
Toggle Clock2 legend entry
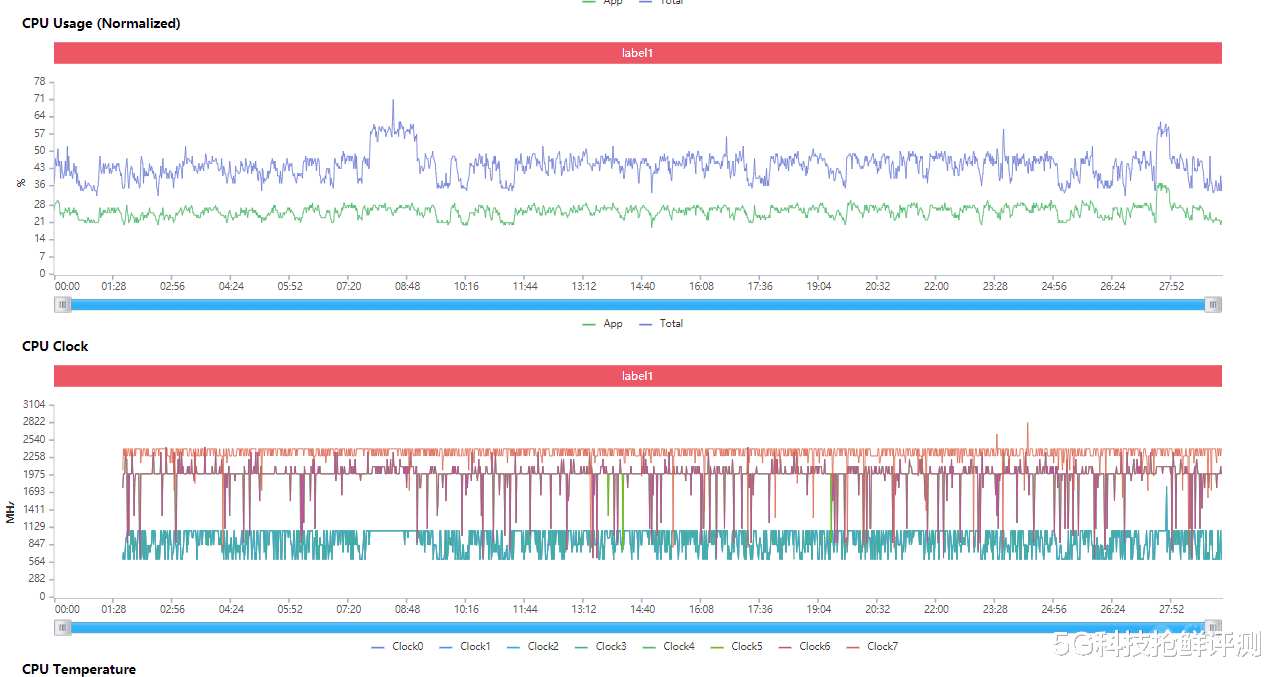coord(533,647)
